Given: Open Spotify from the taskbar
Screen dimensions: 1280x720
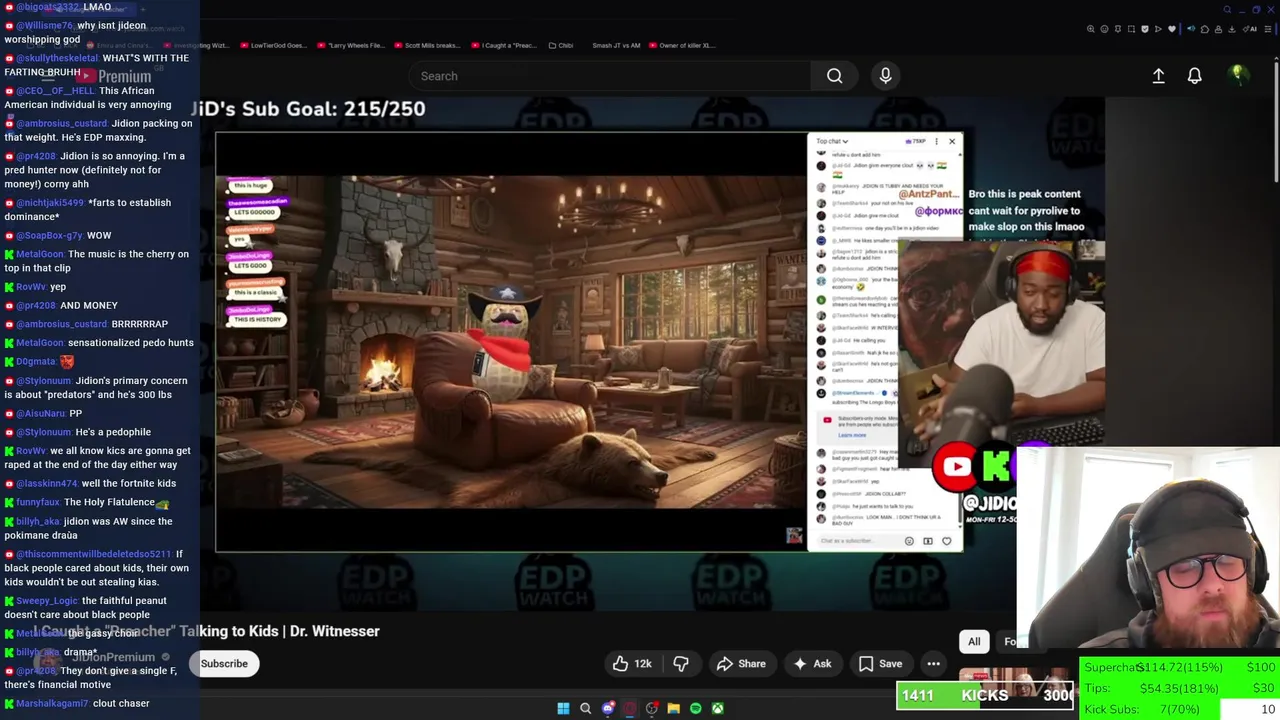Looking at the screenshot, I should click(696, 708).
